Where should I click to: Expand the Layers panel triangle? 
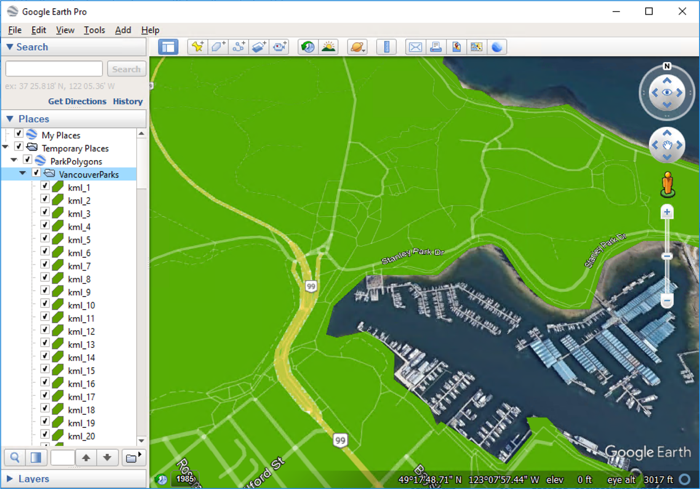click(x=9, y=479)
